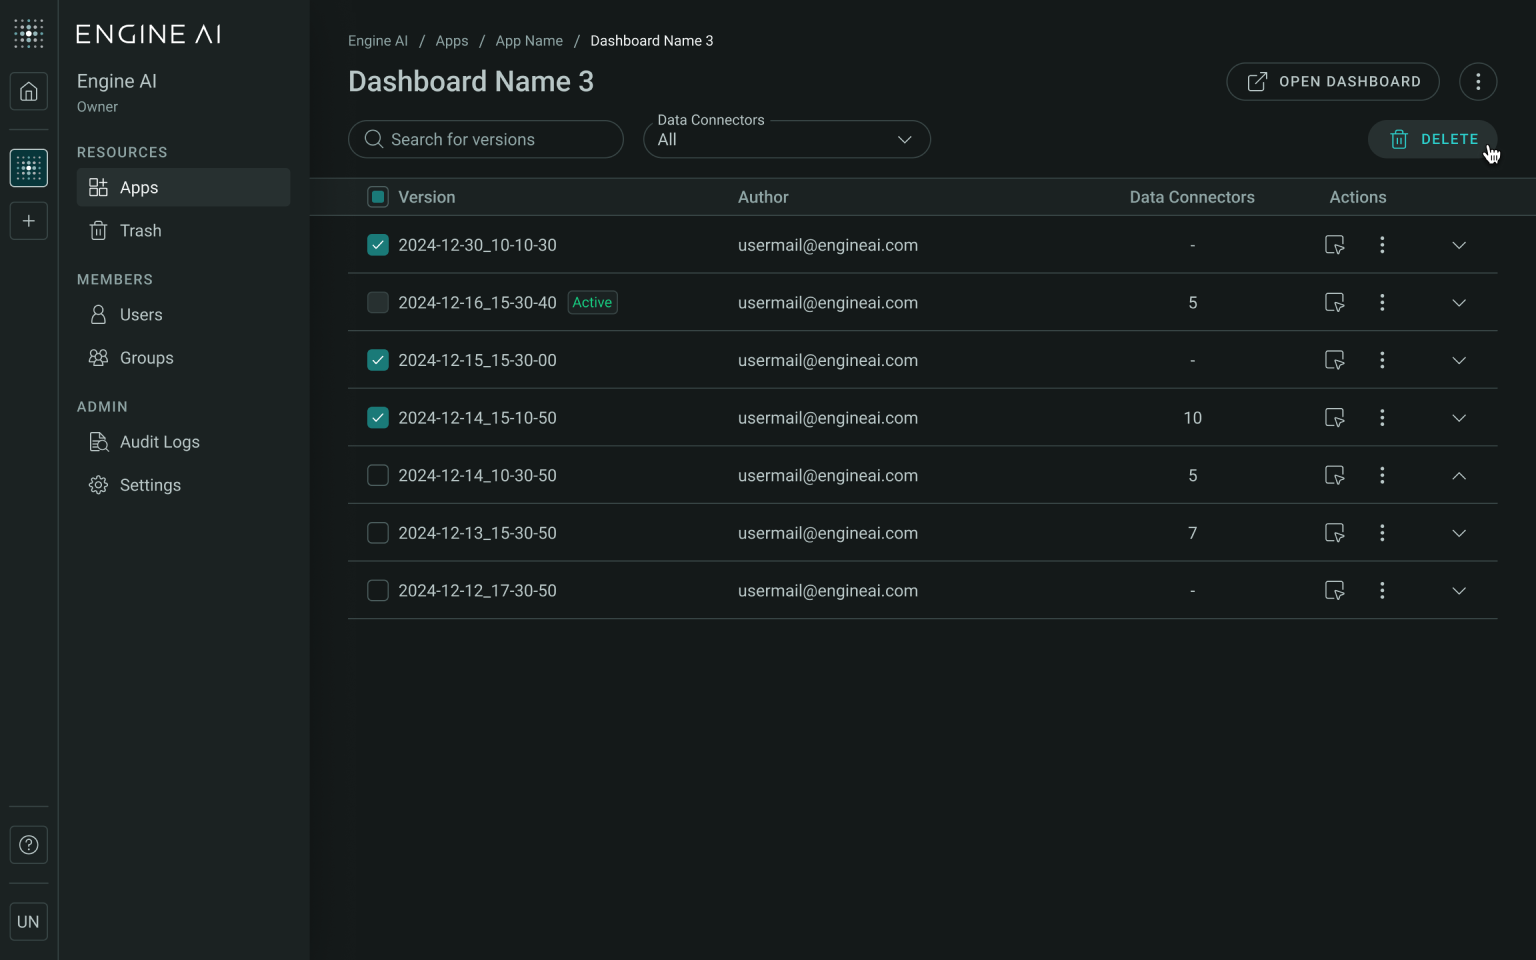Check the active version 2024-12-16_15-30-40
This screenshot has height=960, width=1536.
378,303
